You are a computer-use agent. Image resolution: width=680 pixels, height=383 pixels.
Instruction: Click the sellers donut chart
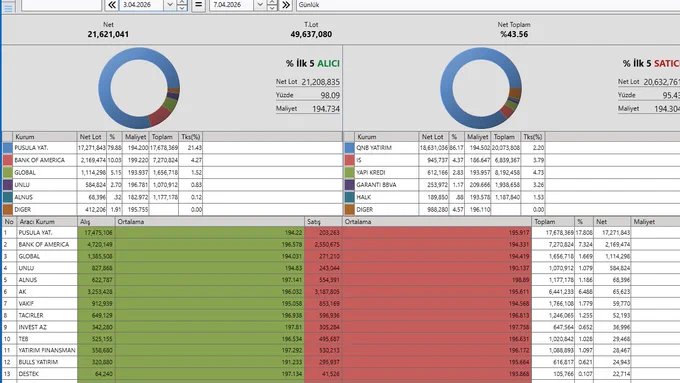(x=481, y=88)
